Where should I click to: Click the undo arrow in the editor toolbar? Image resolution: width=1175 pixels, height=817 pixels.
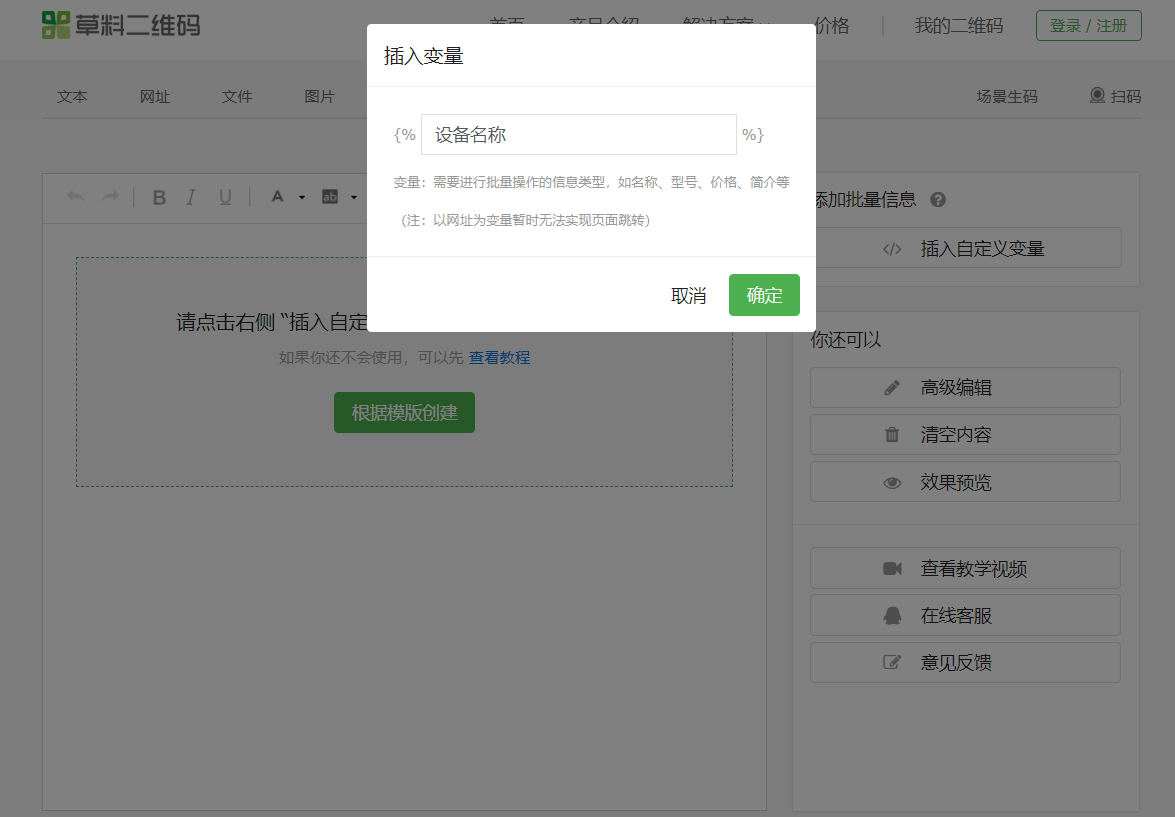(75, 197)
